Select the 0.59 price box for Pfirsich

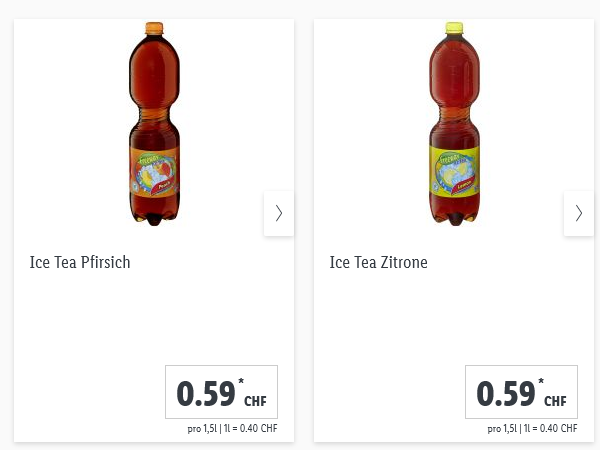221,392
